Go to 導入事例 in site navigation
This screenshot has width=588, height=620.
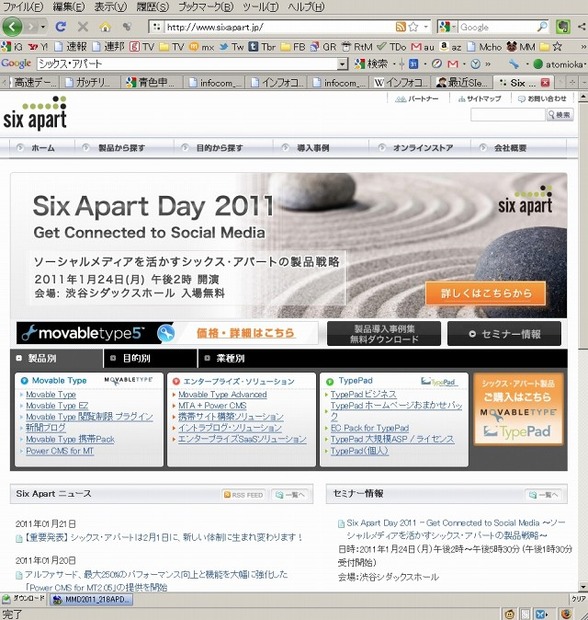[313, 148]
